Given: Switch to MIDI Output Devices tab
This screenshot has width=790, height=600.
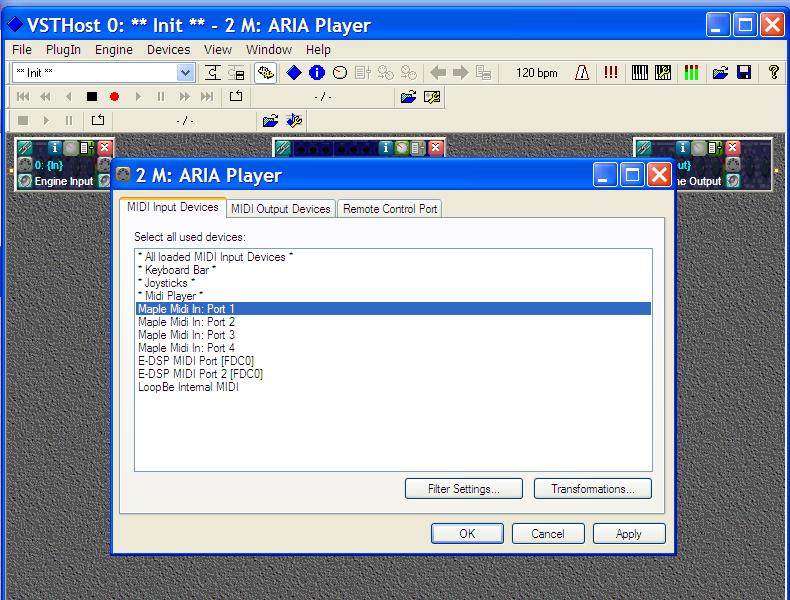Looking at the screenshot, I should 281,209.
